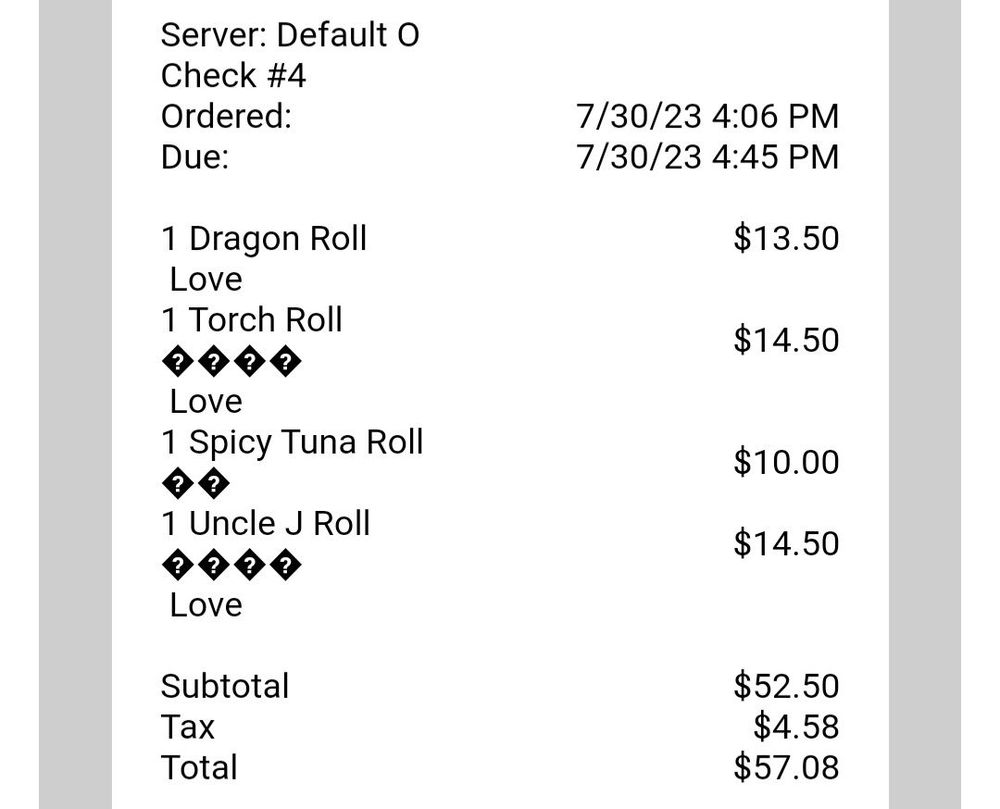Click the Tax amount $4.58
The width and height of the screenshot is (1000, 809).
[796, 727]
